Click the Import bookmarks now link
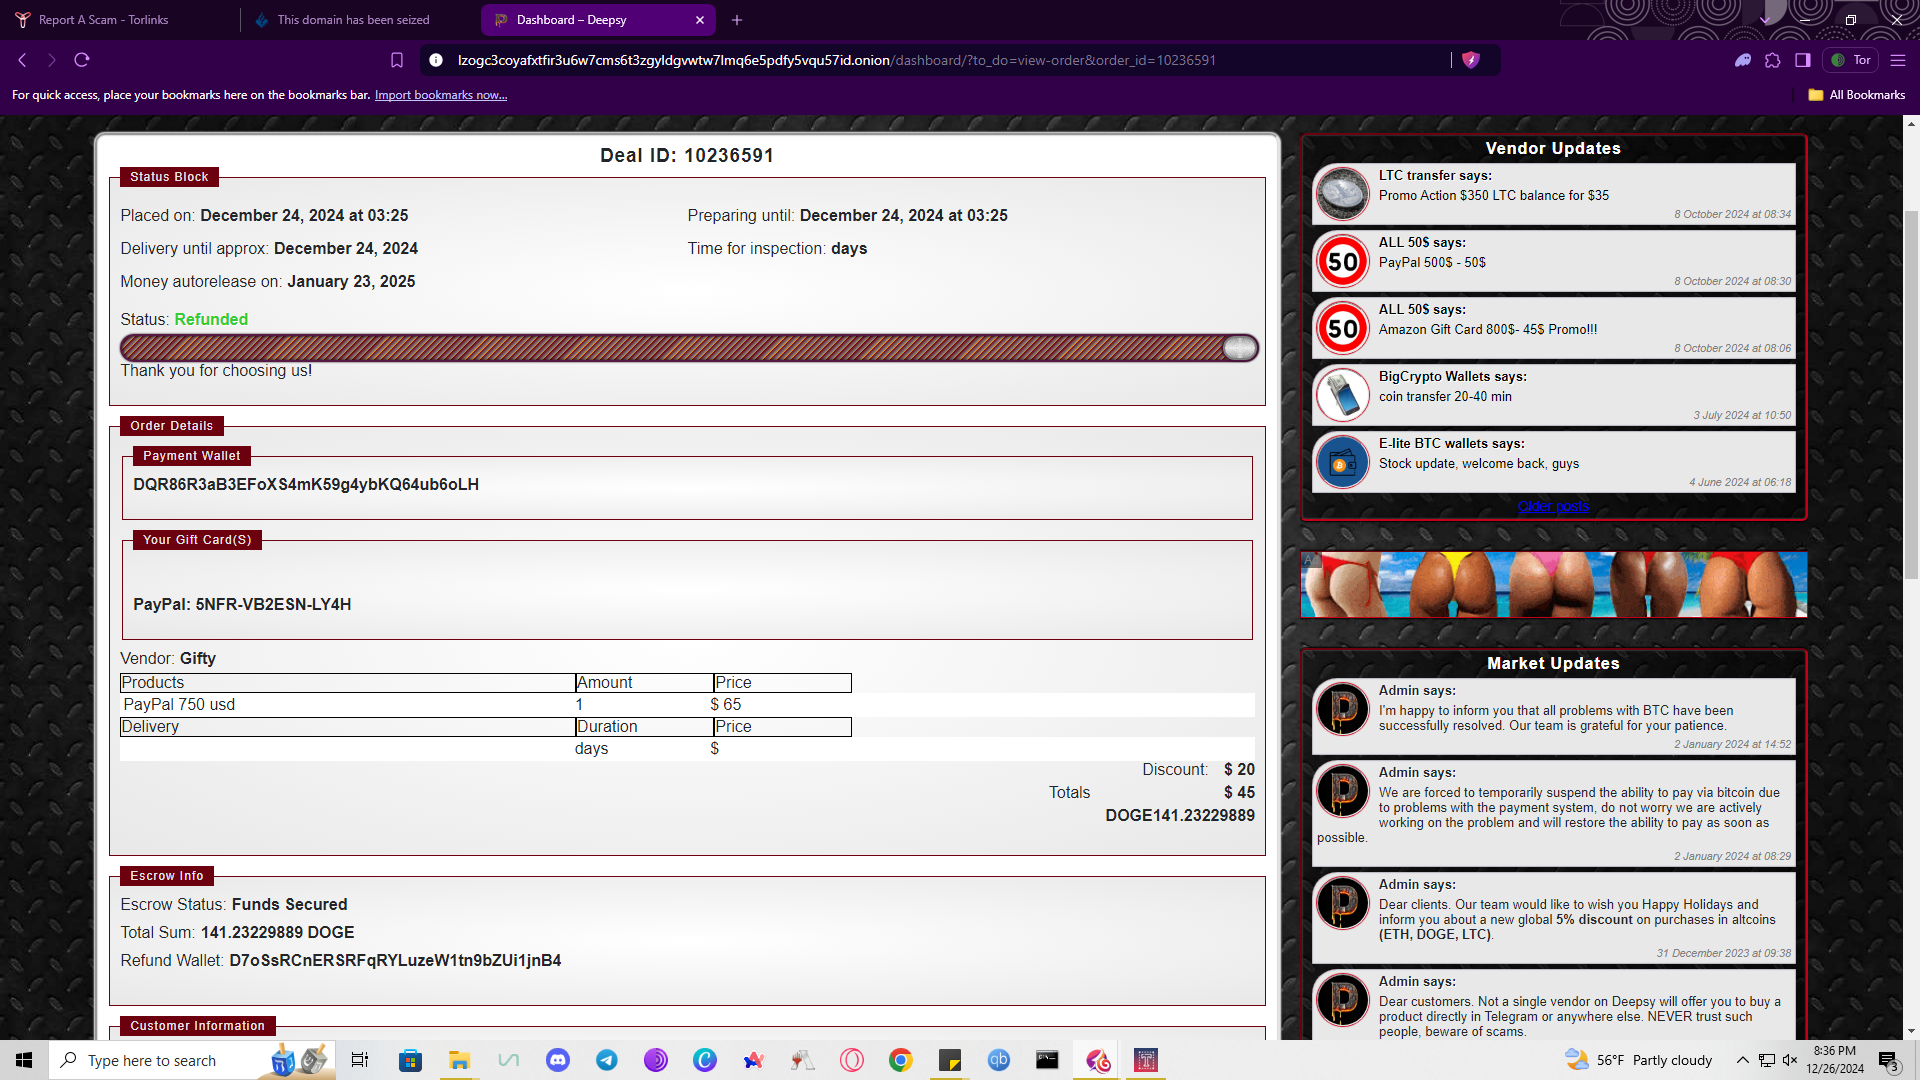The width and height of the screenshot is (1920, 1080). coord(441,95)
